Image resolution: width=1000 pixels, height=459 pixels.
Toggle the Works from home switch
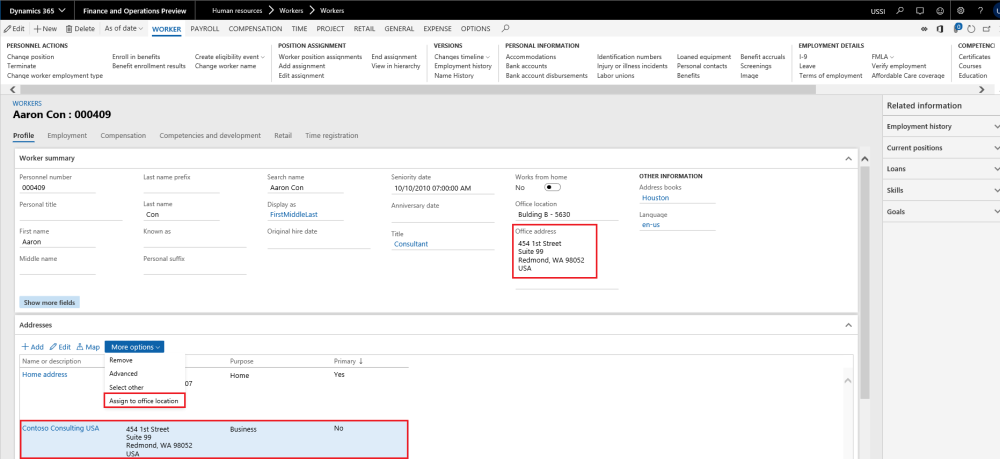coord(551,187)
